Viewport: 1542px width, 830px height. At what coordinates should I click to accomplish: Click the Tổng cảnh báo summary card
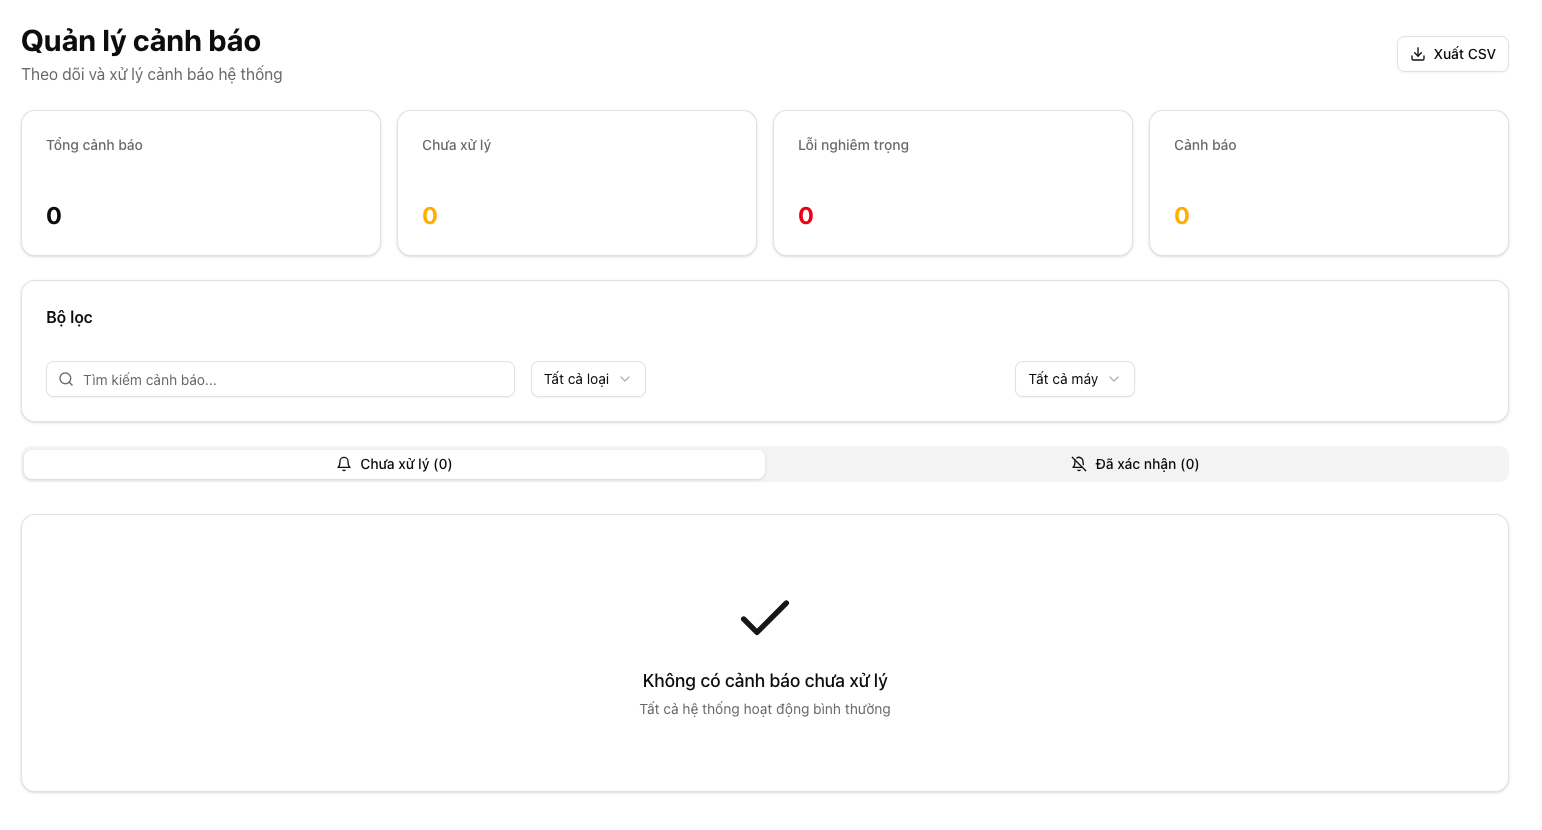[x=201, y=183]
